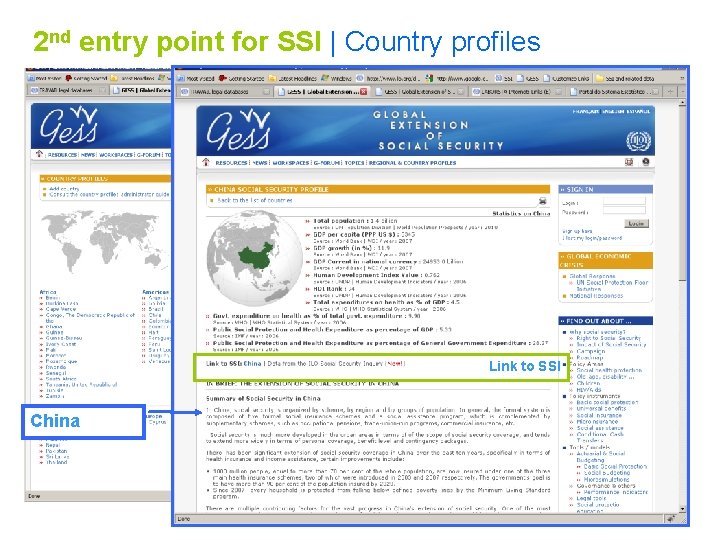Switch to the active GESS | Global Extension tab
The height and width of the screenshot is (540, 720).
pos(322,91)
